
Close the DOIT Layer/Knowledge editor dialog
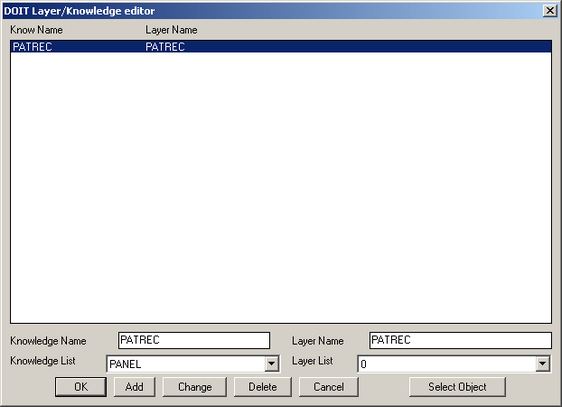[550, 11]
